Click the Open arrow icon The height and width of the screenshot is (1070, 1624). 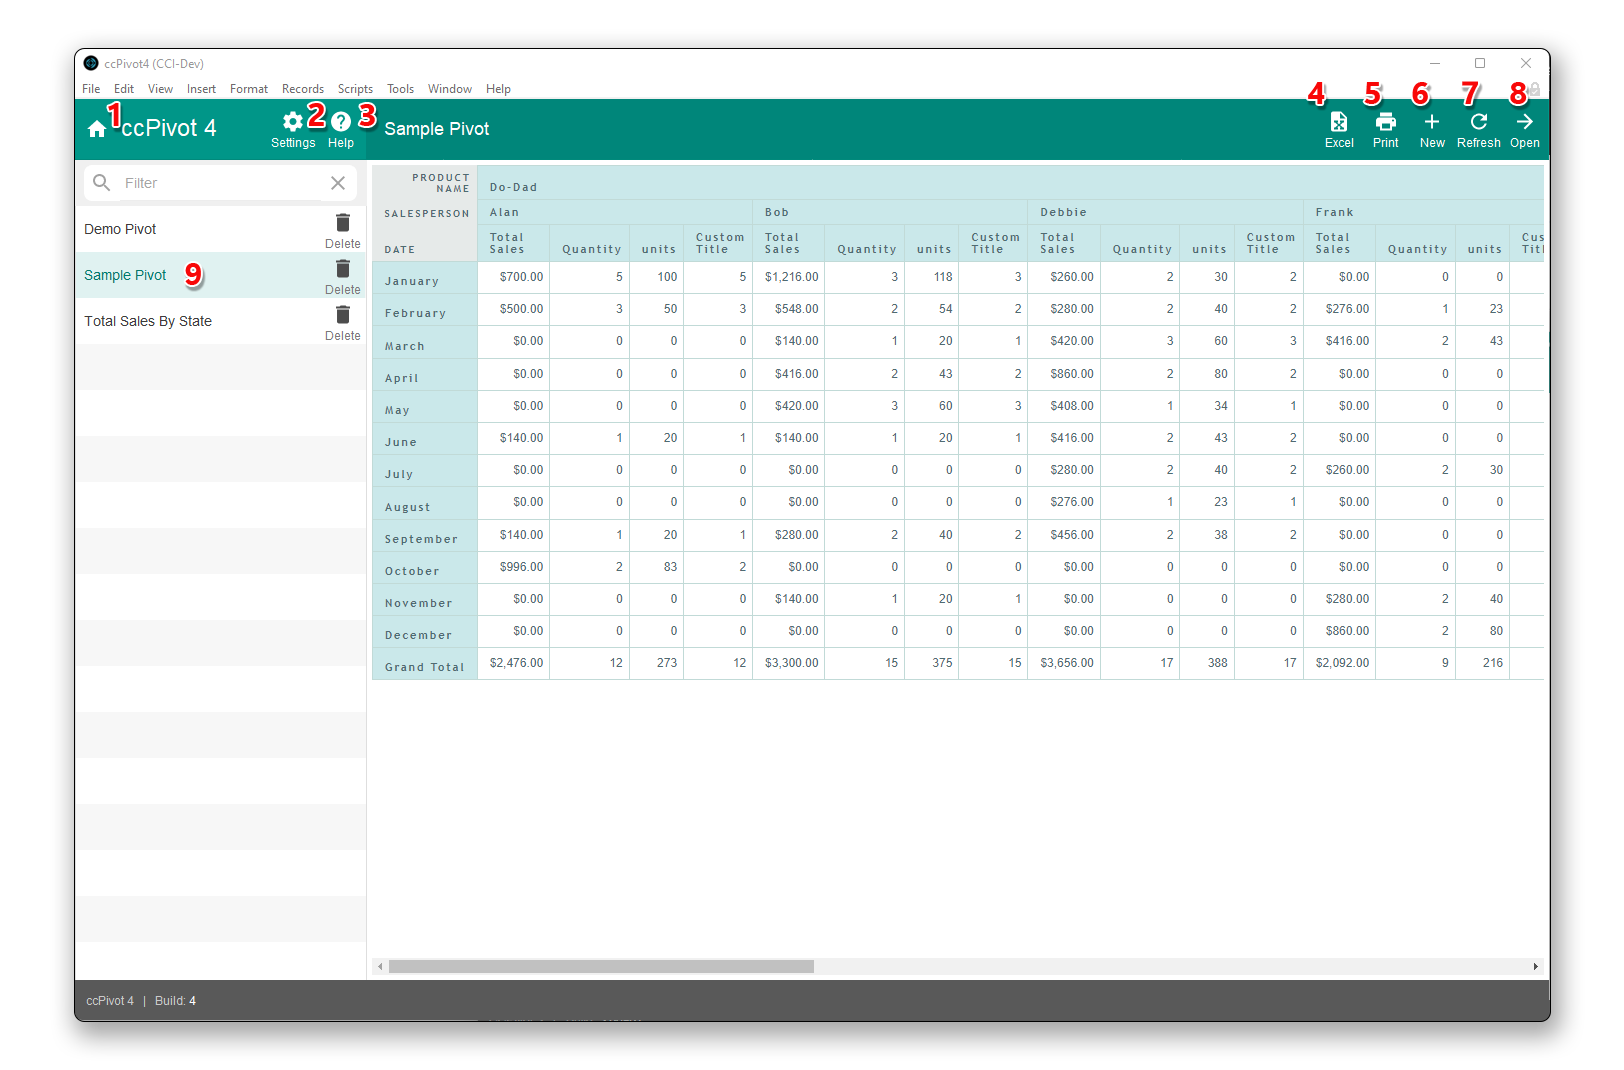[1524, 122]
